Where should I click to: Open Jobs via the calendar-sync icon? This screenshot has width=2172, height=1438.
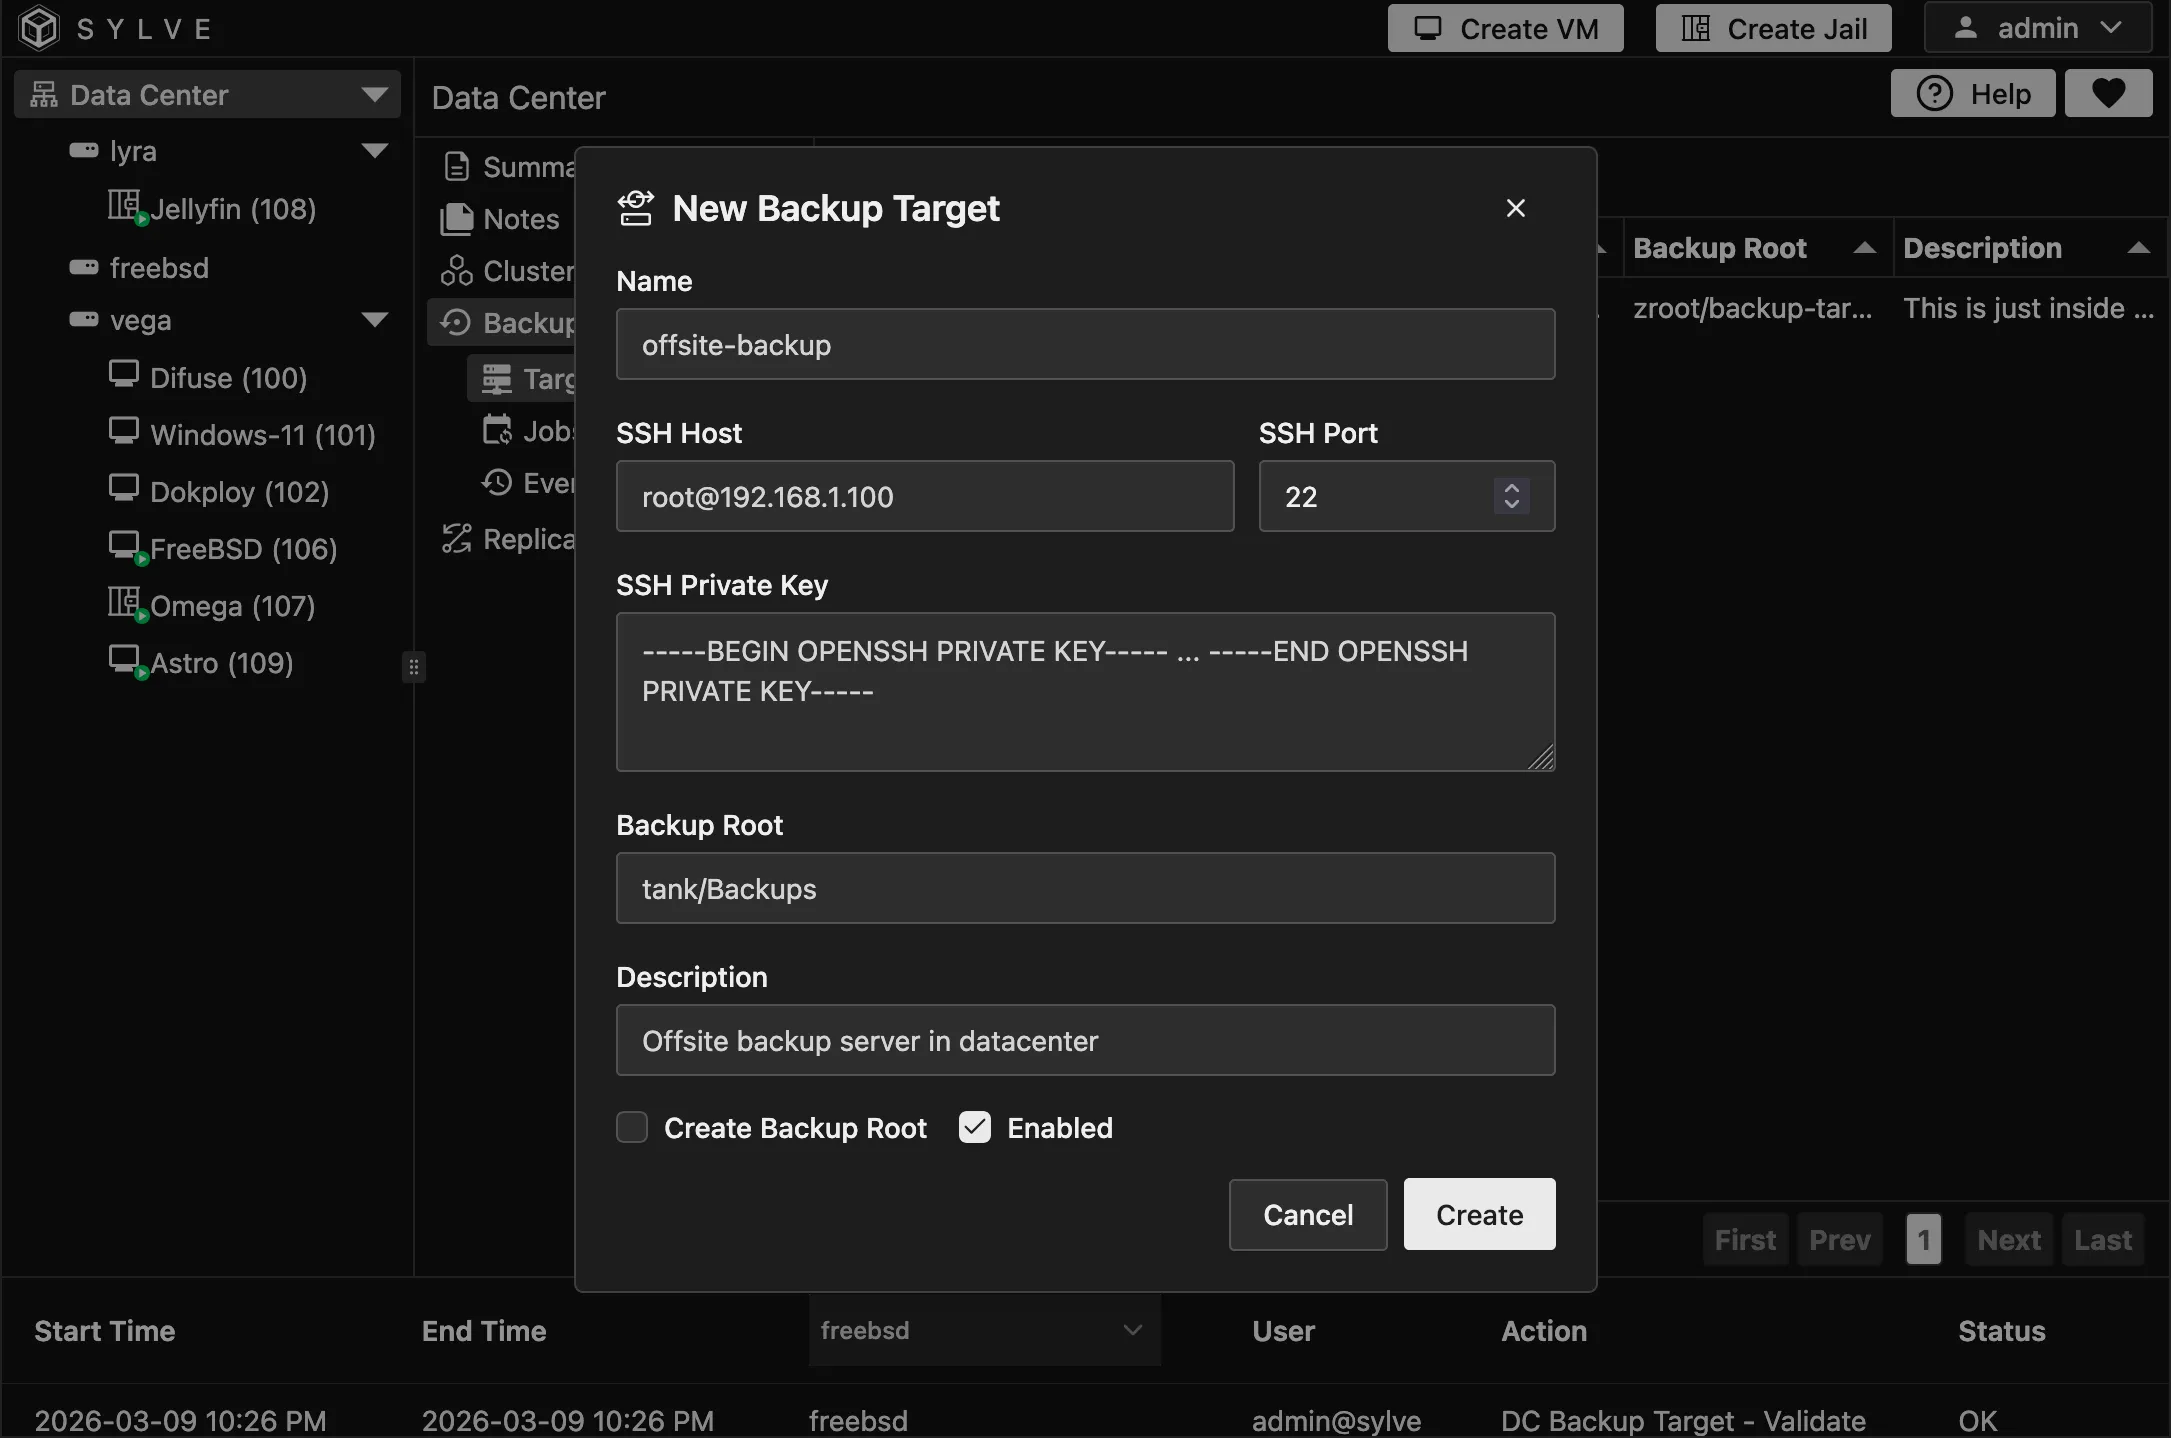click(x=497, y=430)
